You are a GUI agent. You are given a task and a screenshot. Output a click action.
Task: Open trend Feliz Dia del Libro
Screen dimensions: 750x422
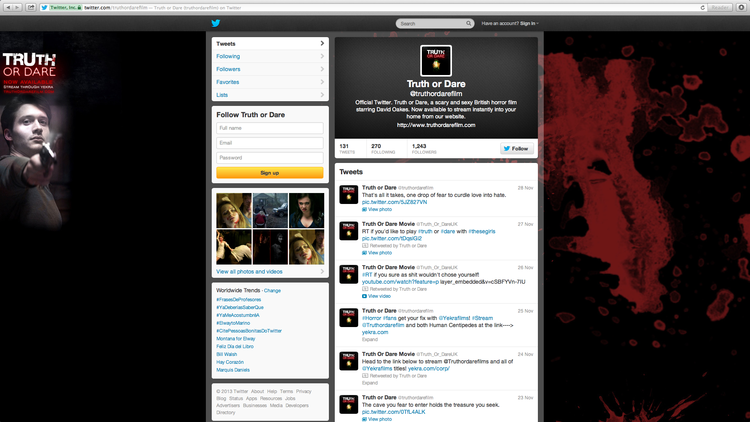235,346
